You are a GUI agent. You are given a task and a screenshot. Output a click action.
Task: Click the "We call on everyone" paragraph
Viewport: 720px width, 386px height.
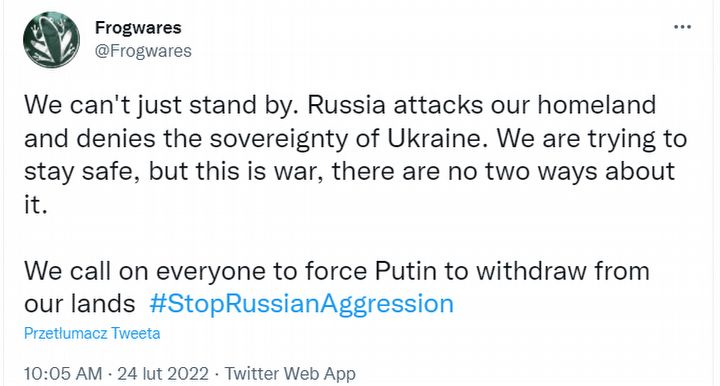[x=337, y=287]
